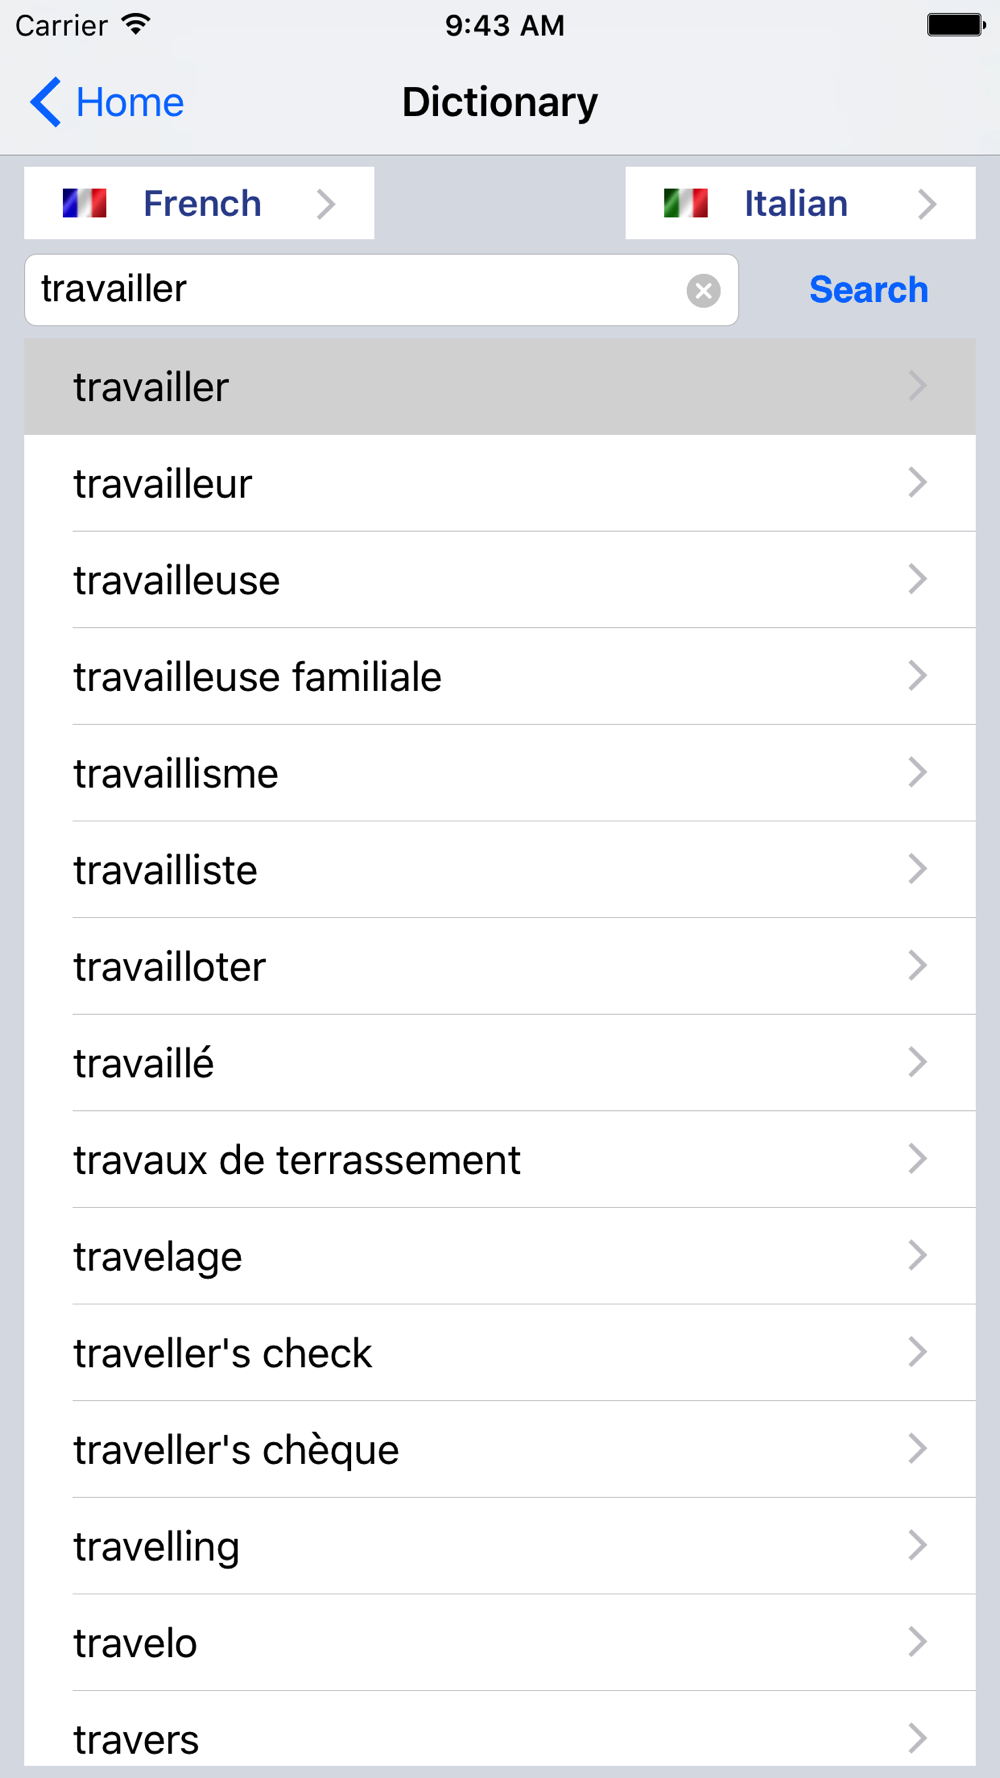The image size is (1000, 1778).
Task: Tap the French flag icon
Action: (x=84, y=204)
